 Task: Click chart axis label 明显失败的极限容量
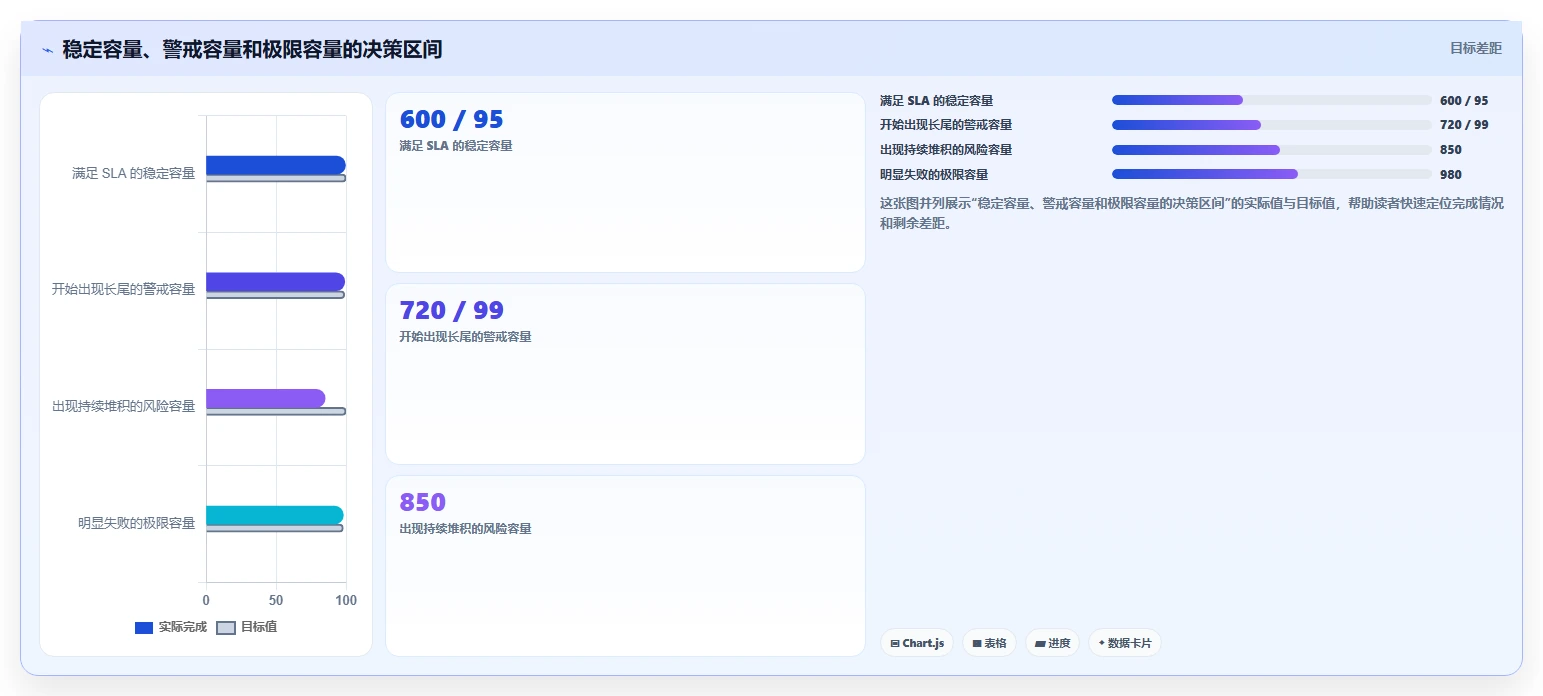click(137, 523)
